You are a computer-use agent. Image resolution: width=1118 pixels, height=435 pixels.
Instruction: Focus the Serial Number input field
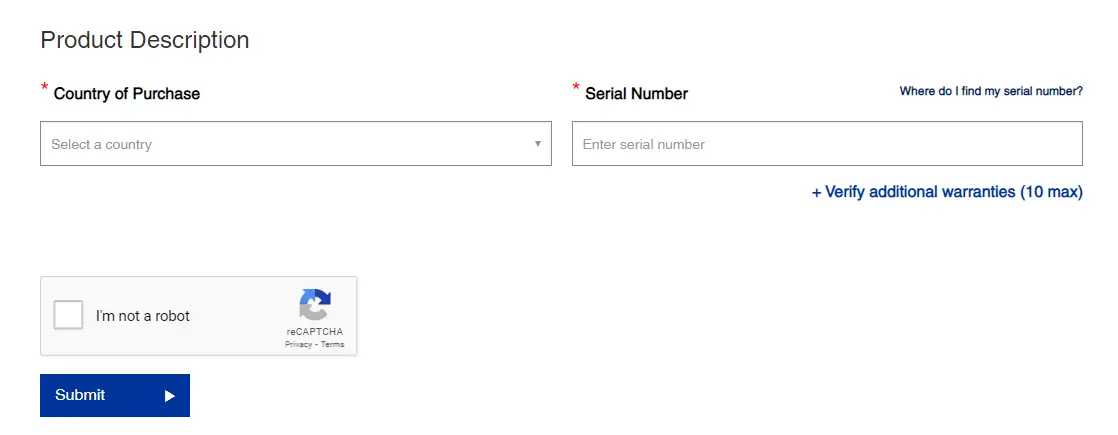[826, 144]
